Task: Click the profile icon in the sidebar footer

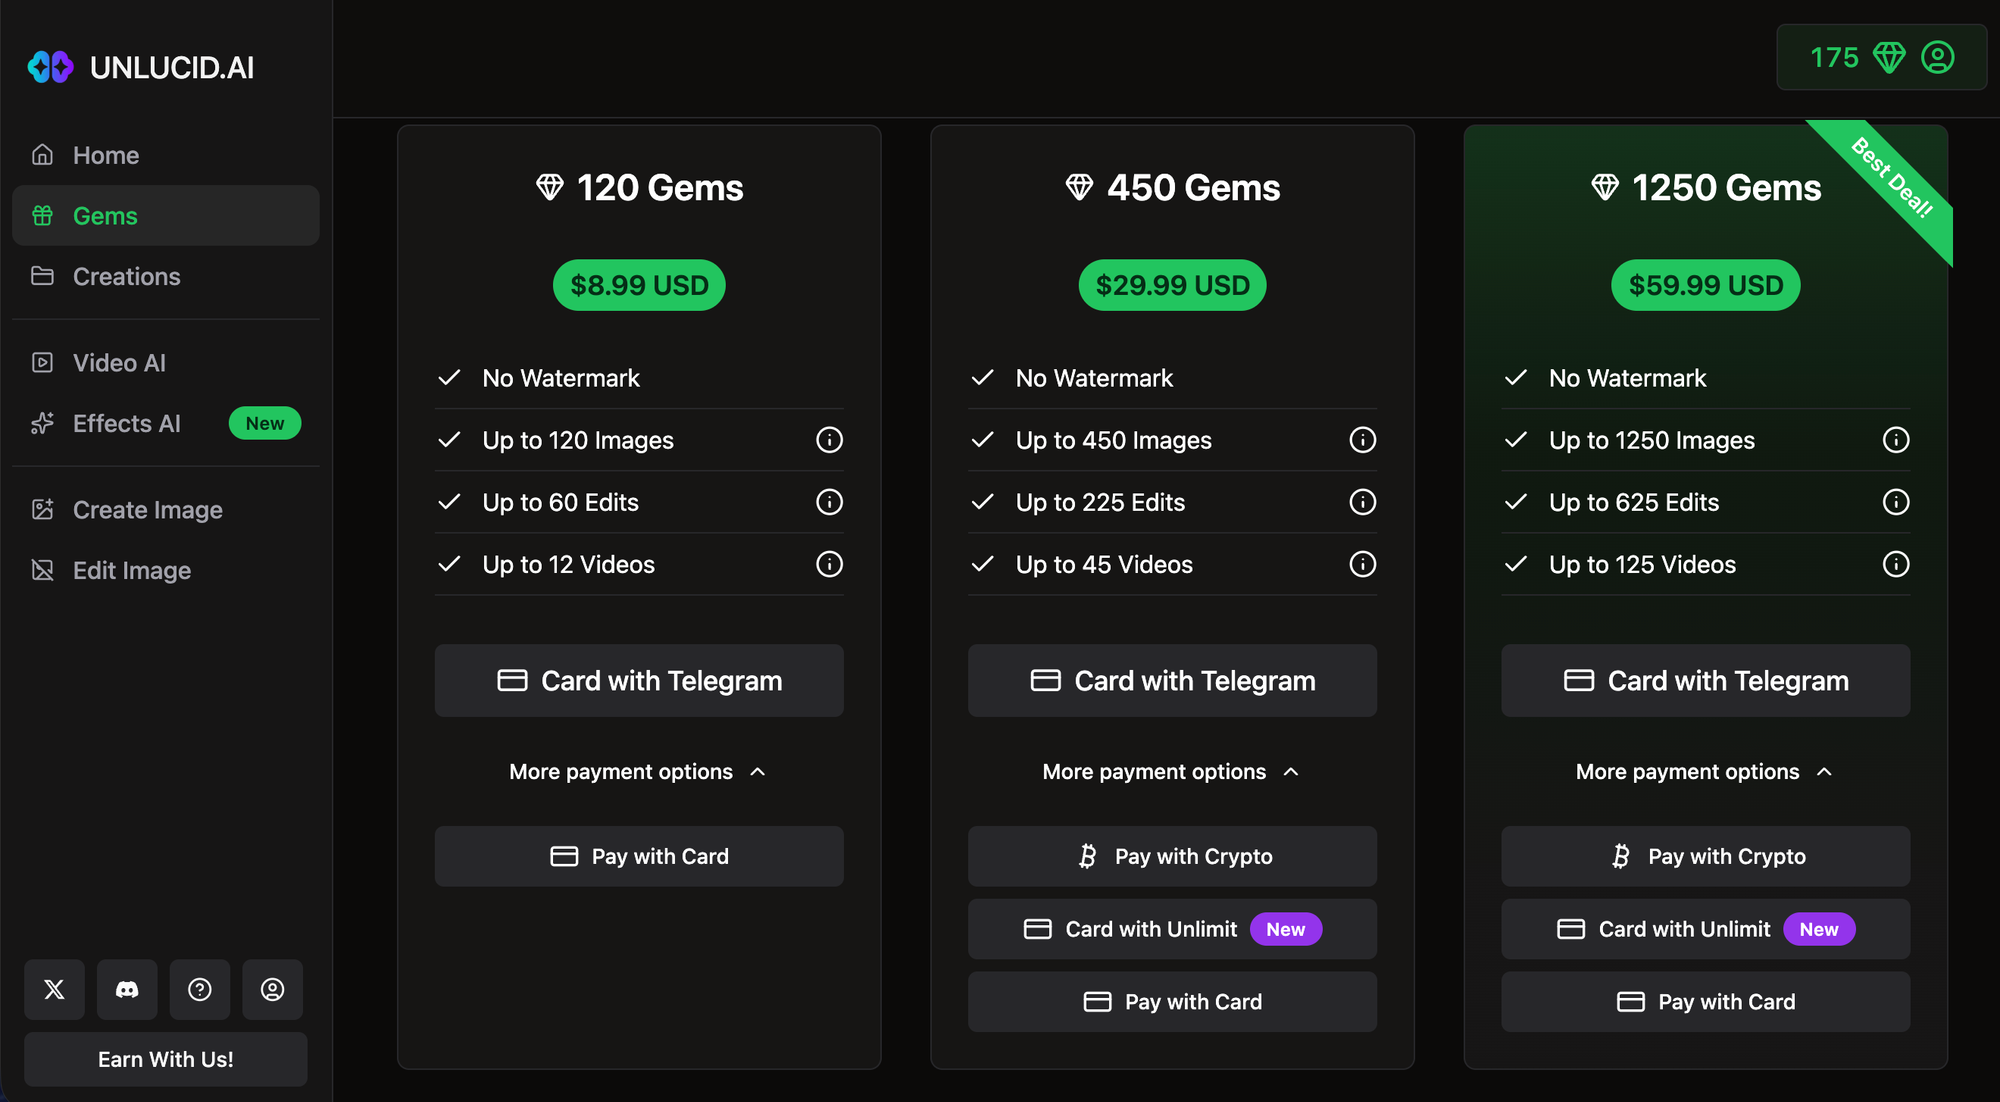Action: click(272, 989)
